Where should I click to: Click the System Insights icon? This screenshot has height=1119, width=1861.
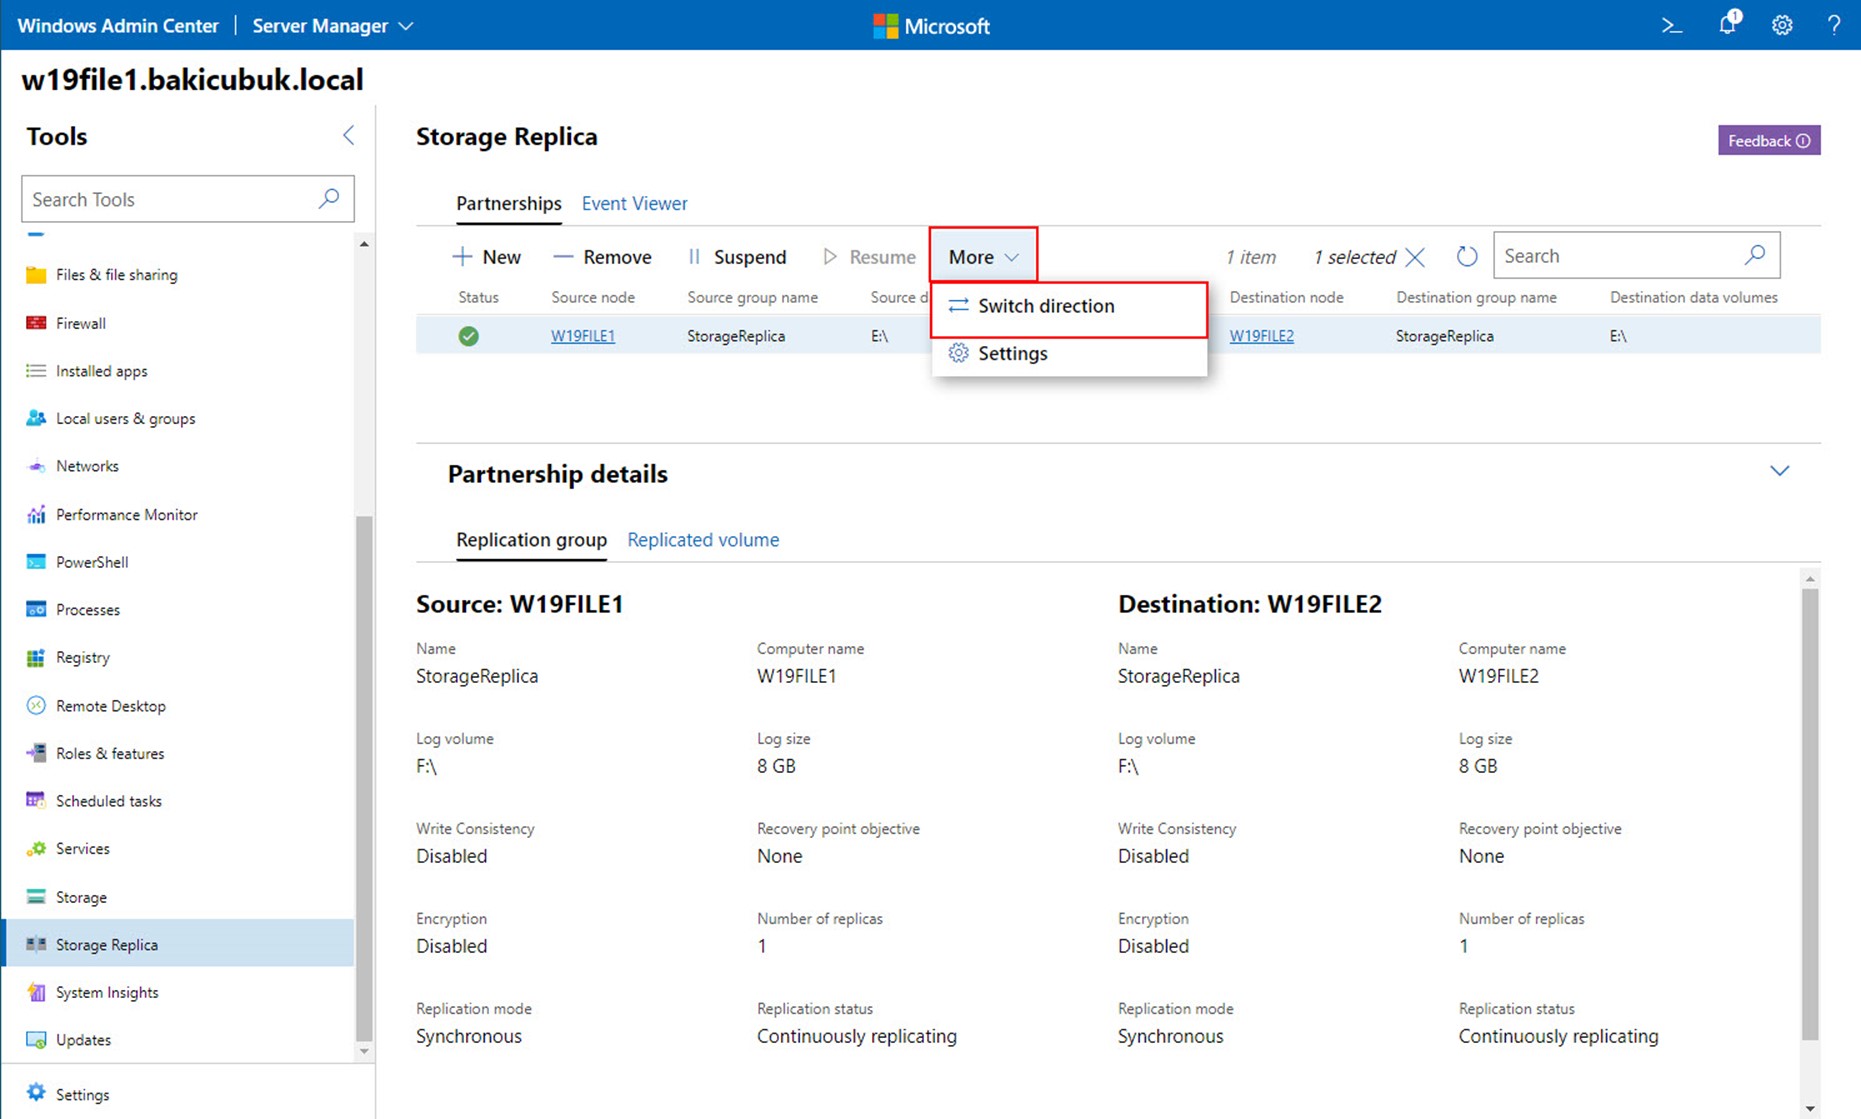tap(36, 992)
